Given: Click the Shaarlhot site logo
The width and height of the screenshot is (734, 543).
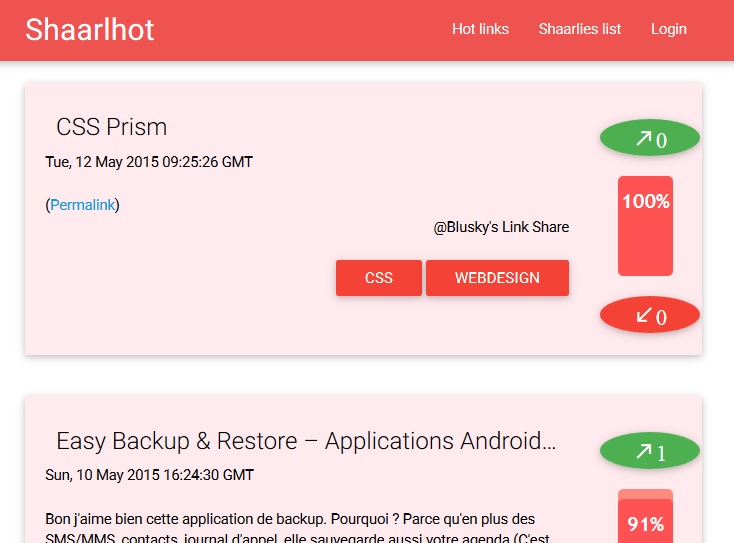Looking at the screenshot, I should 90,29.
